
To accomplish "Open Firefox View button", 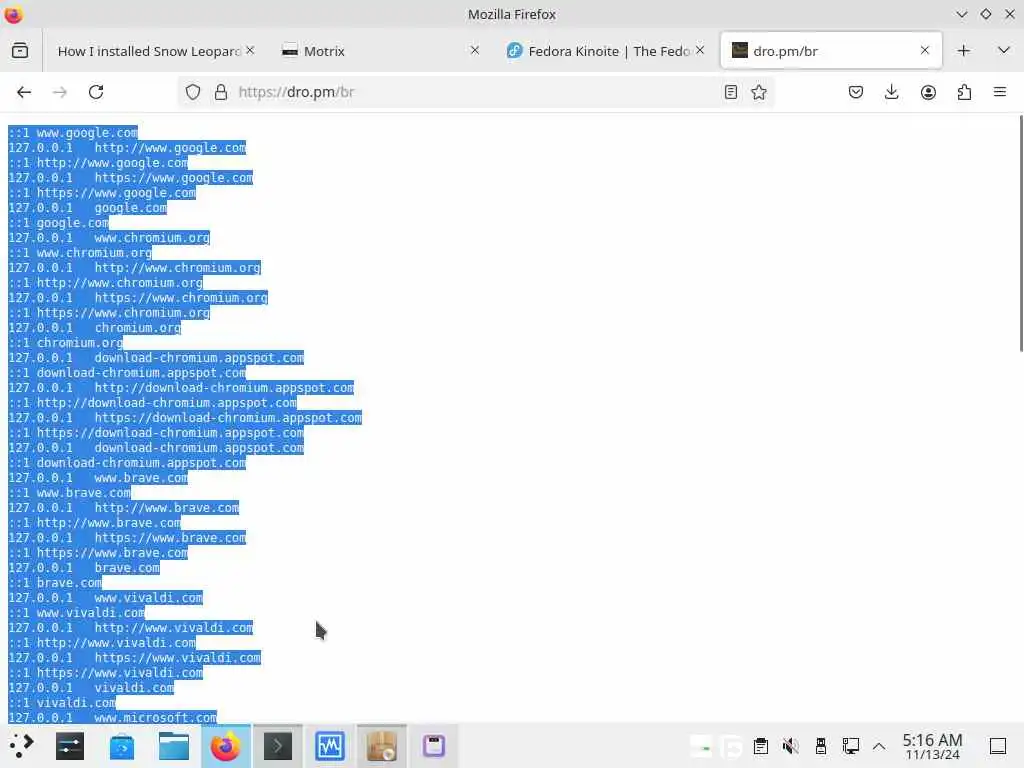I will tap(20, 50).
